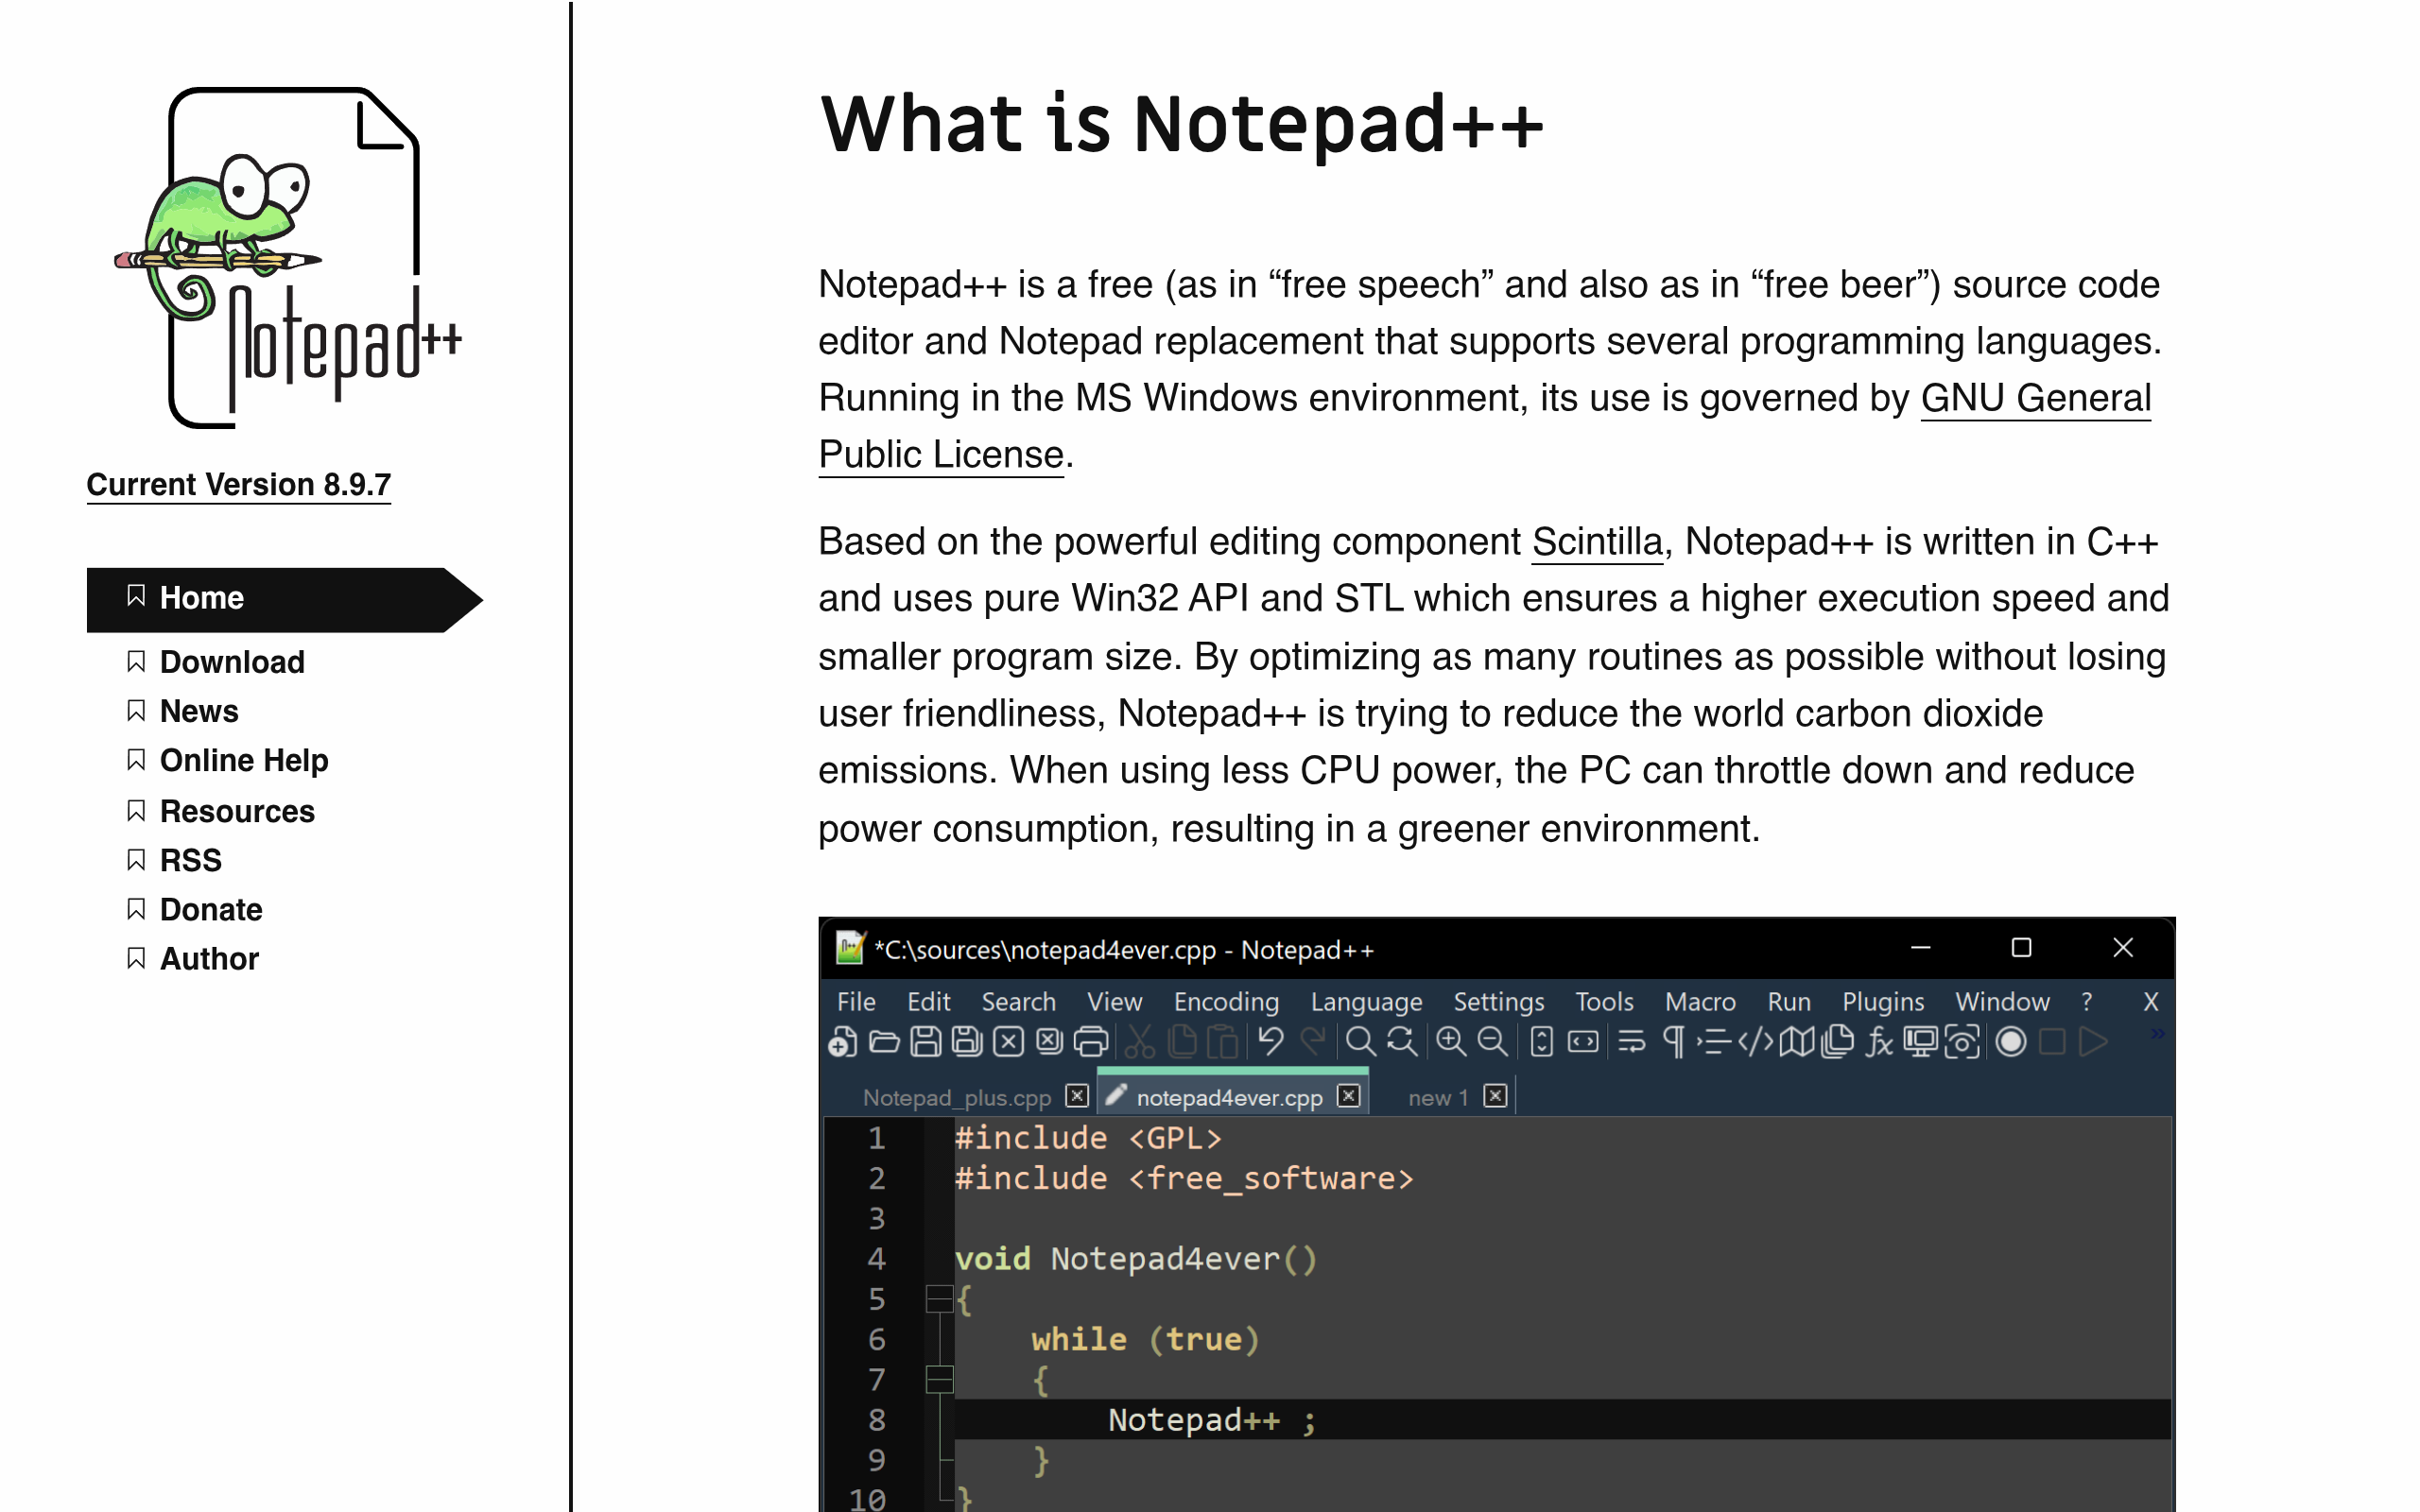Expand the toolbar overflow chevron
Screen dimensions: 2420x1512
tap(2158, 1034)
